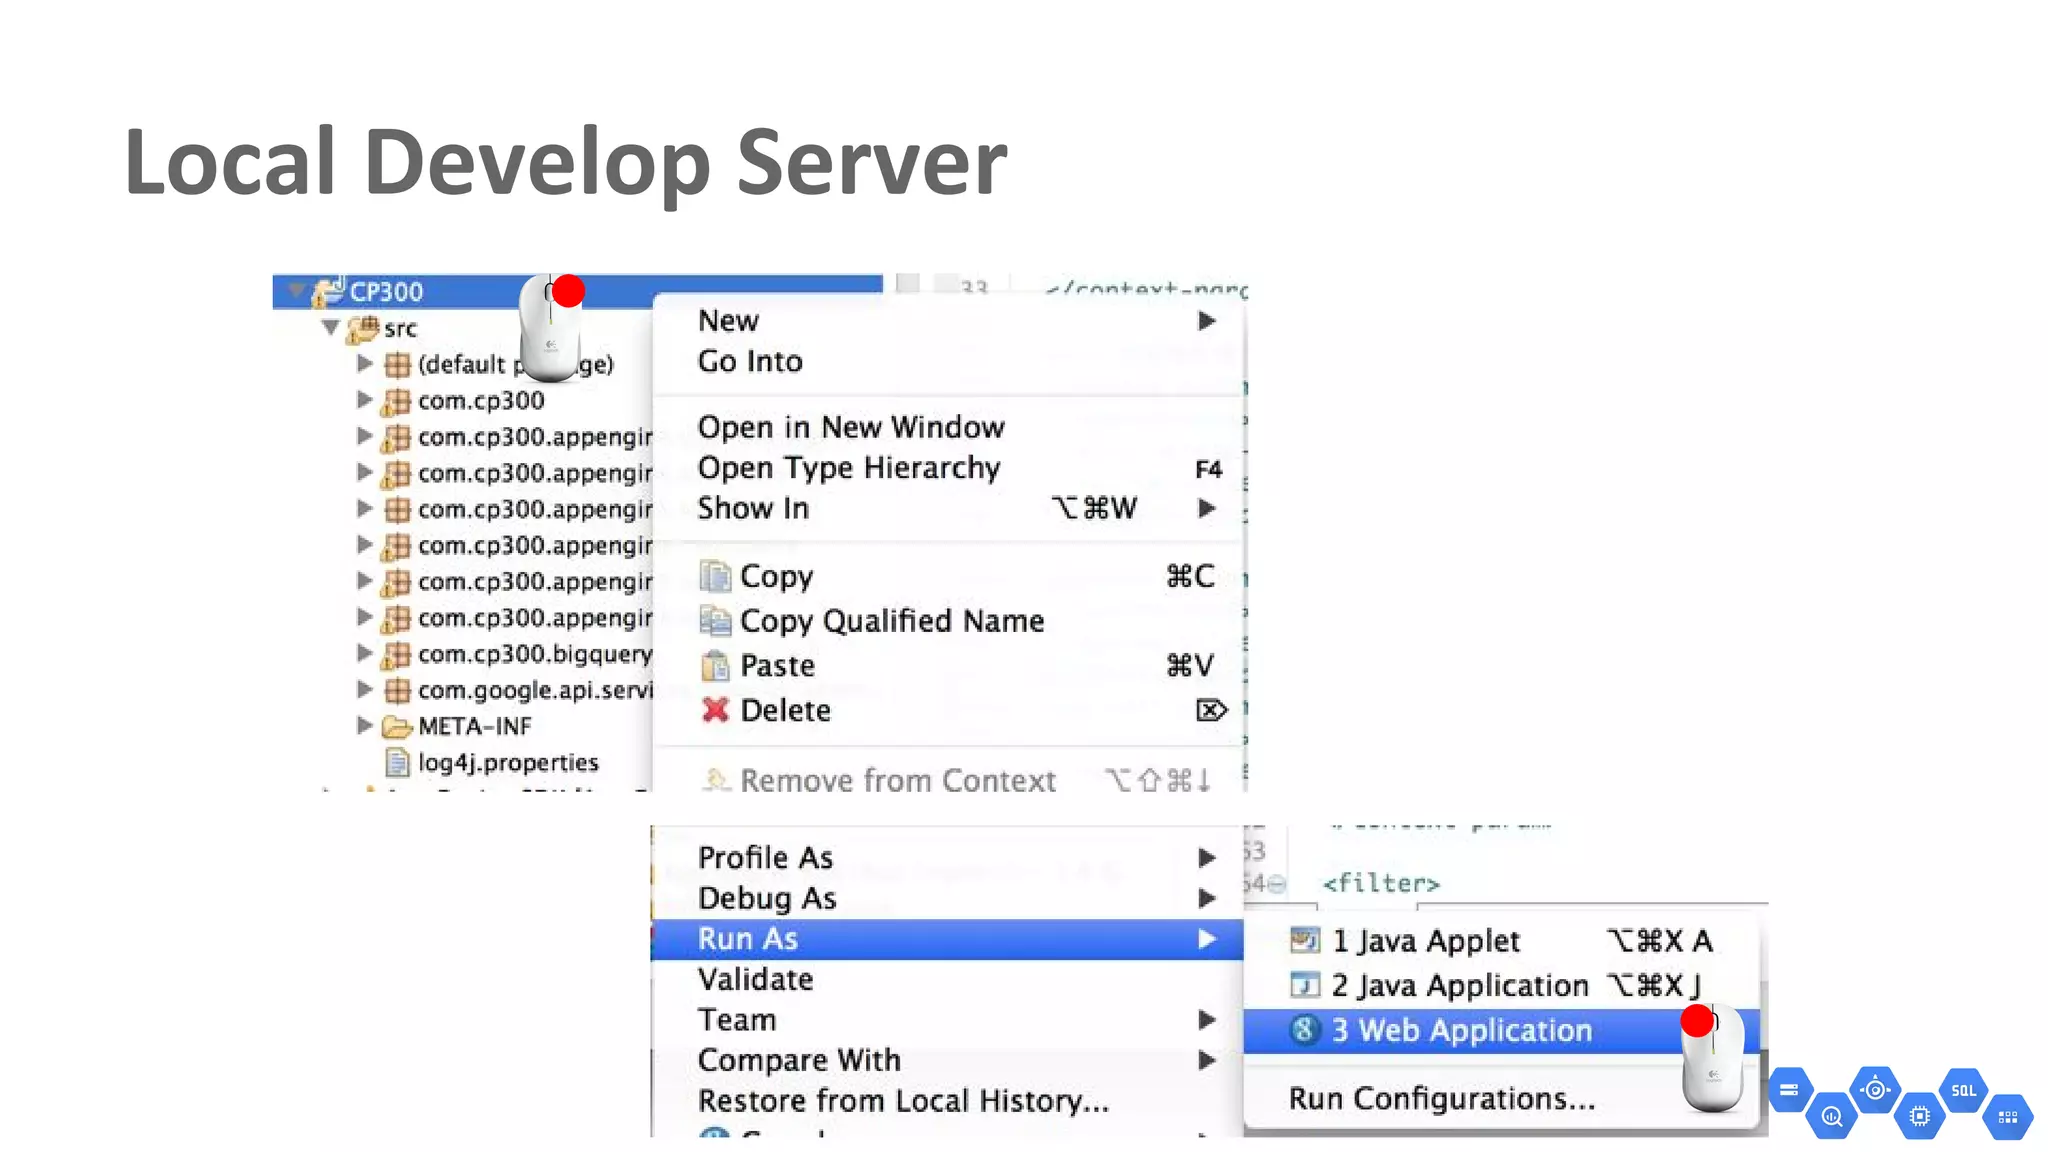Choose Run Configurations... entry
The width and height of the screenshot is (2048, 1152).
coord(1441,1098)
